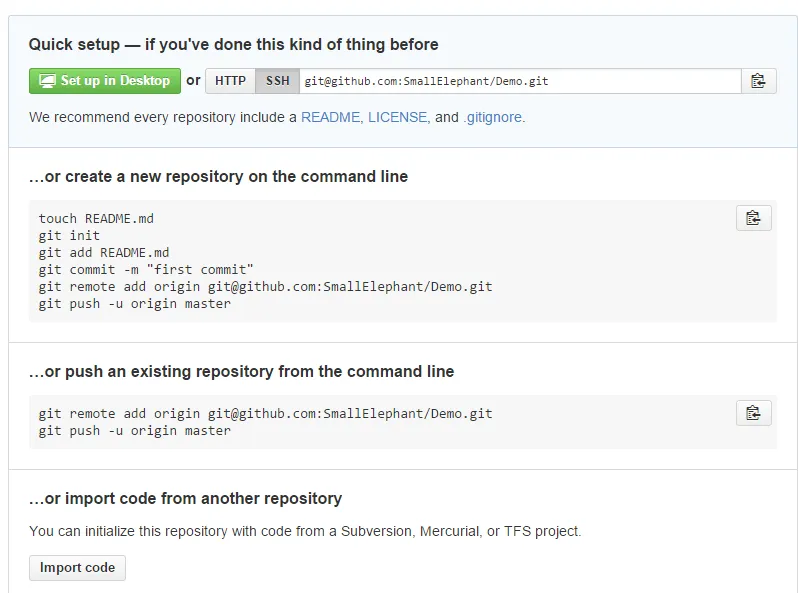Open the README link
Viewport: 798px width, 593px height.
(x=330, y=117)
